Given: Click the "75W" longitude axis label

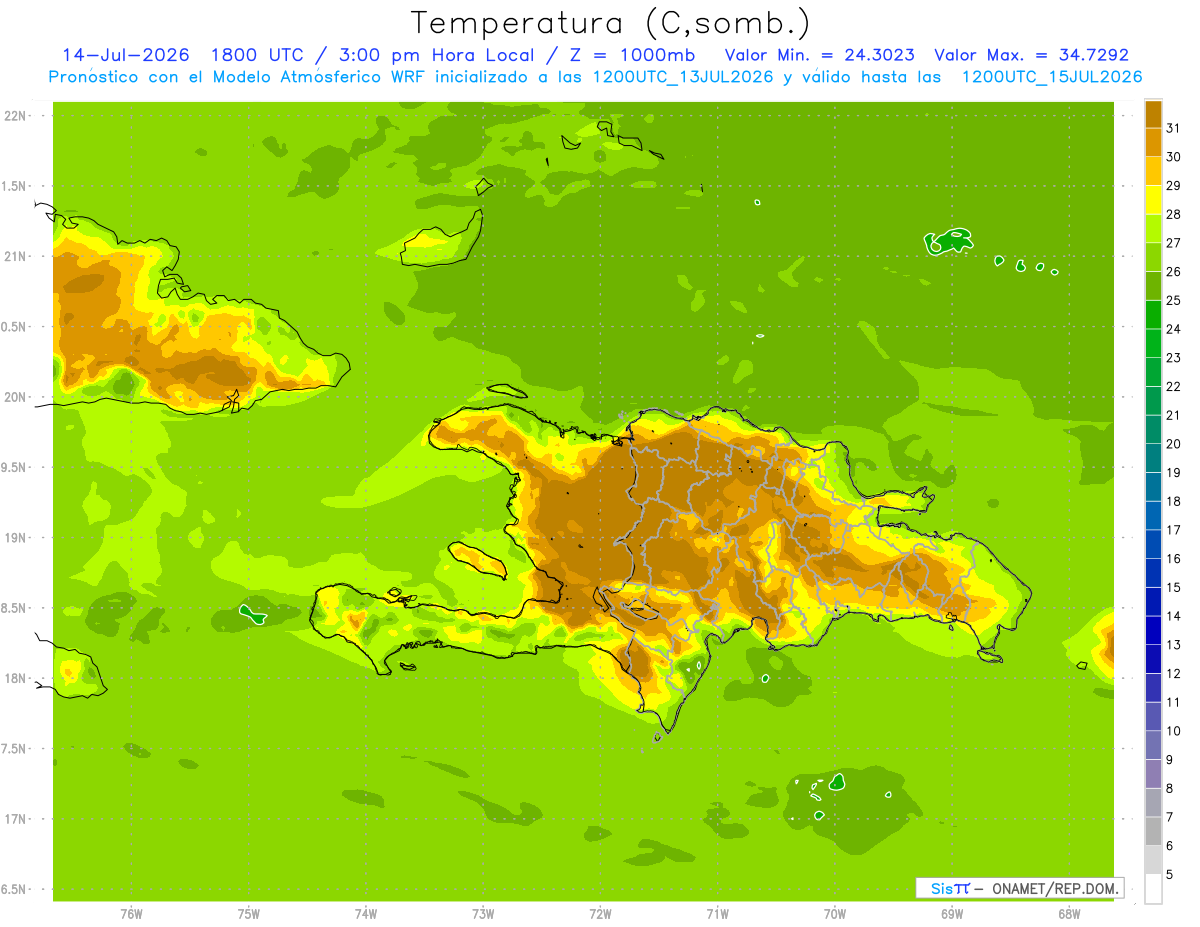Looking at the screenshot, I should [x=248, y=914].
